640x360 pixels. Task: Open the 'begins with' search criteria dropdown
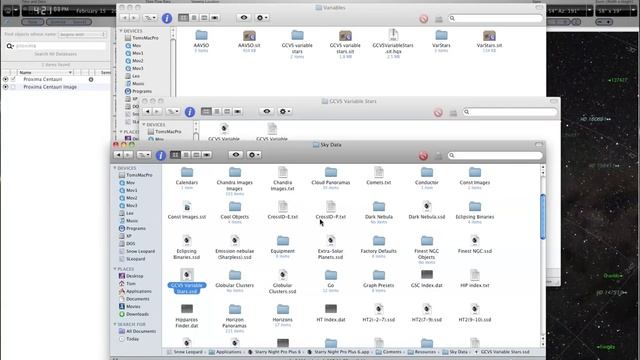82,35
